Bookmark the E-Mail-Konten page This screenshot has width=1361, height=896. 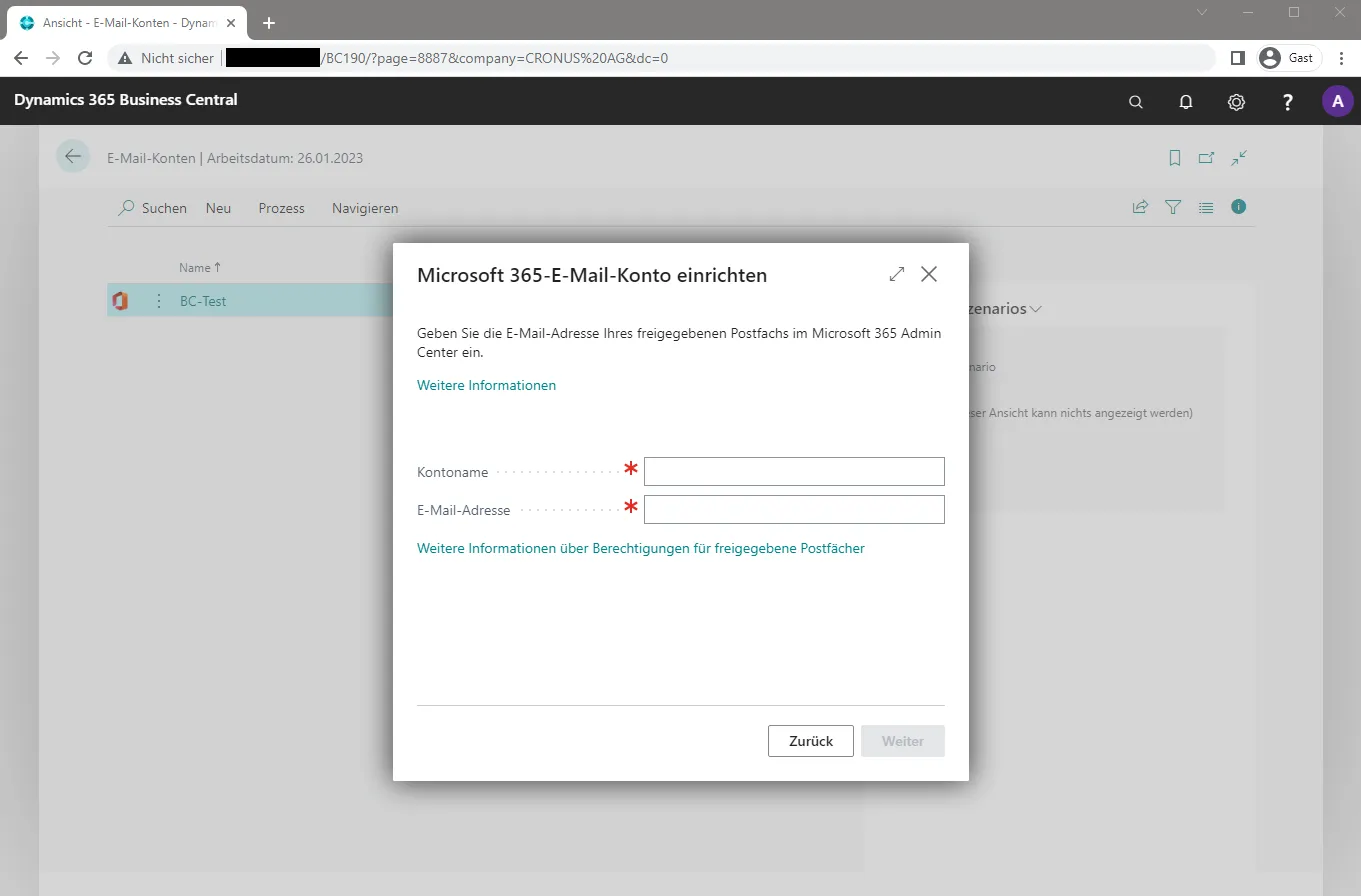[x=1175, y=158]
